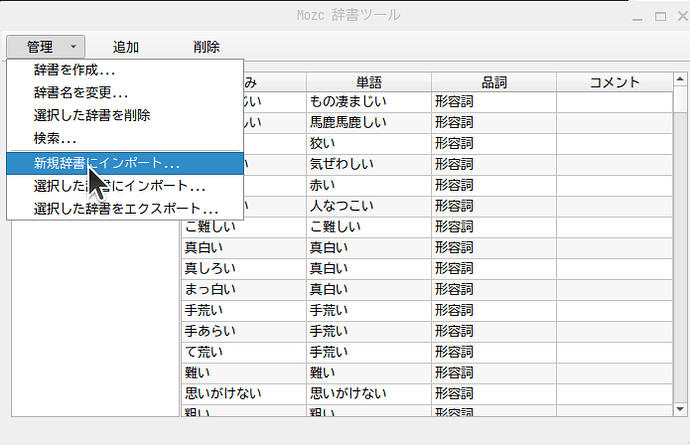Click reading cell て荒い
The height and width of the screenshot is (445, 690).
coord(244,352)
